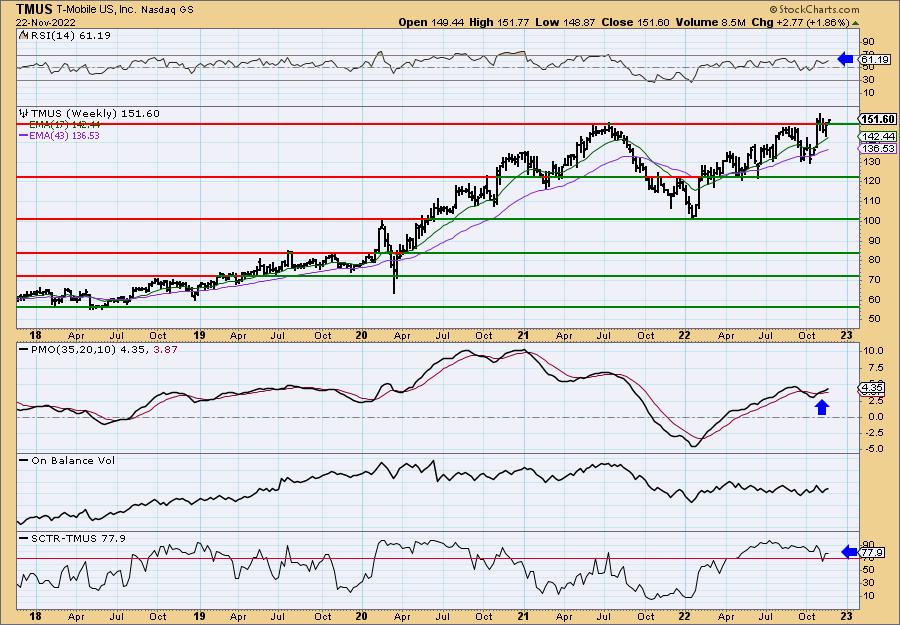Viewport: 900px width, 625px height.
Task: Click the green up-triangle change indicator
Action: pyautogui.click(x=855, y=23)
